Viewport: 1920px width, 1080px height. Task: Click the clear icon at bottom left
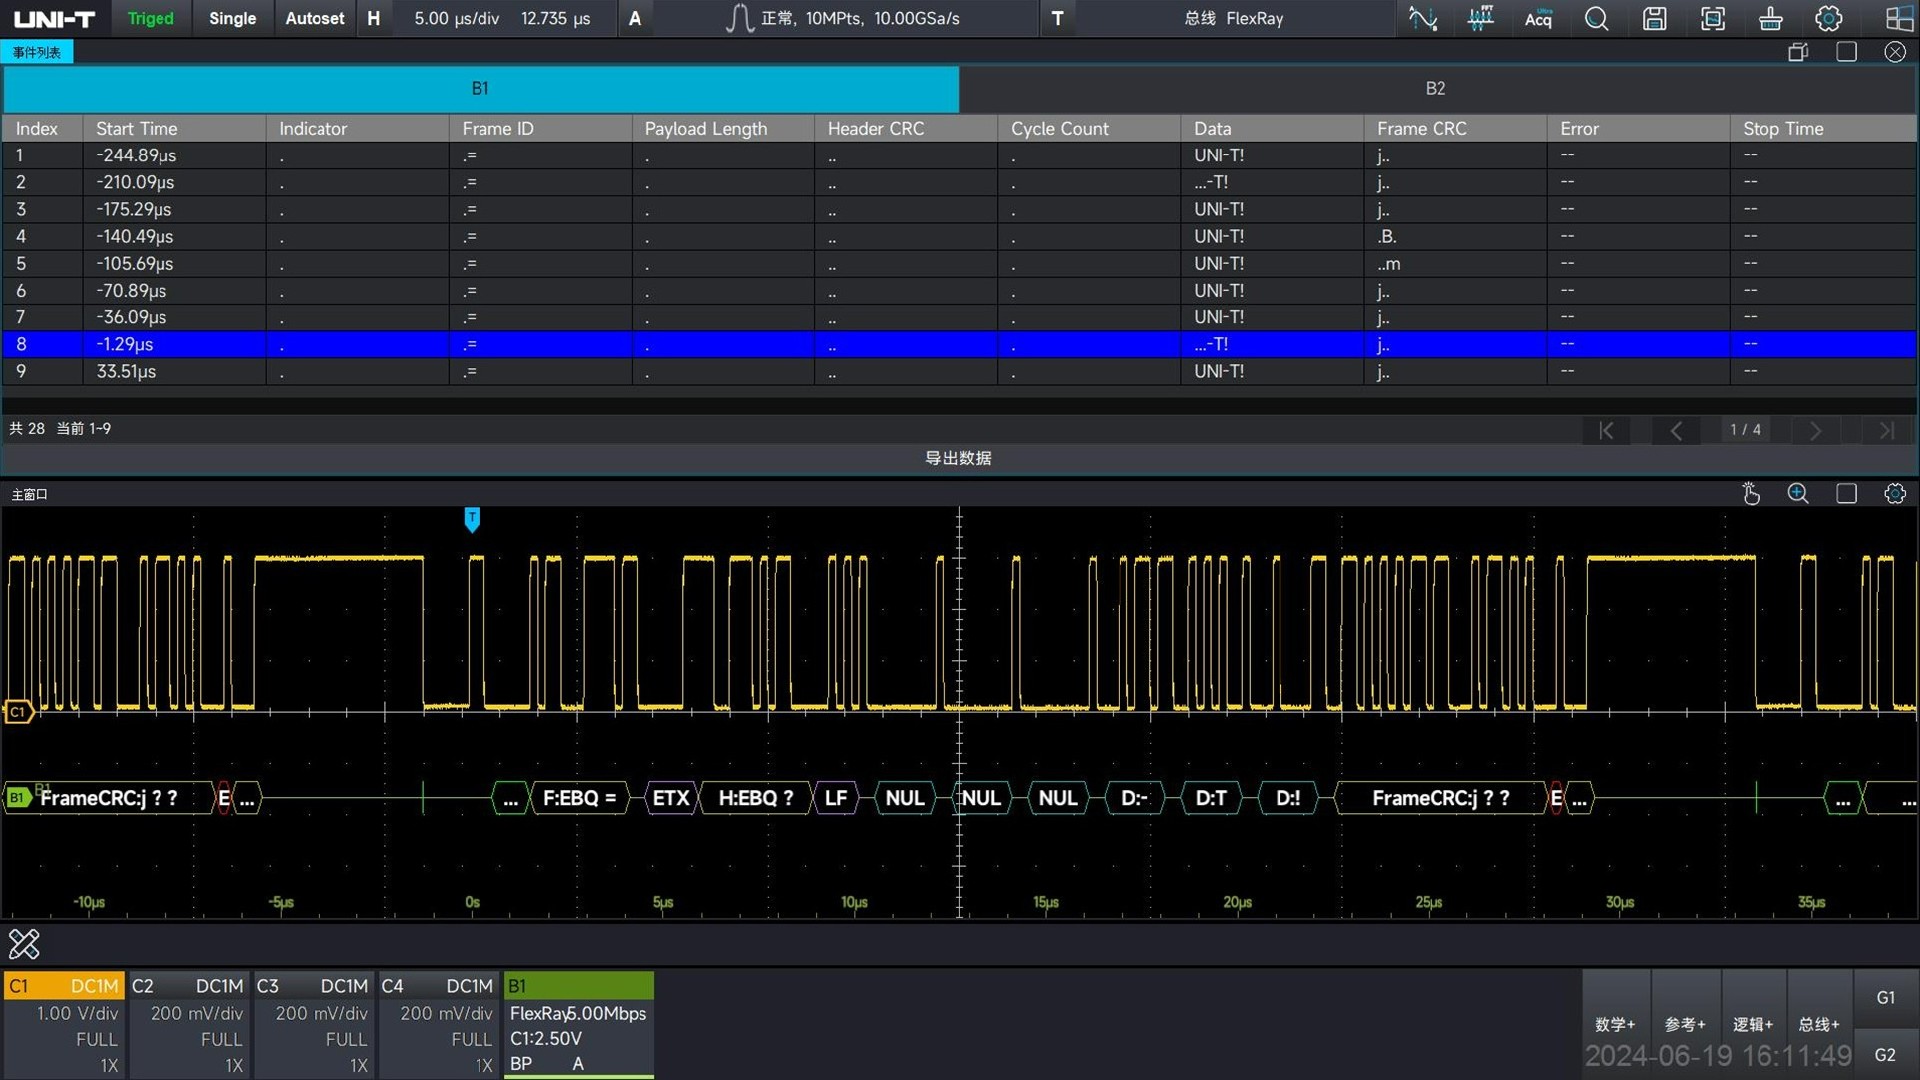(x=24, y=943)
